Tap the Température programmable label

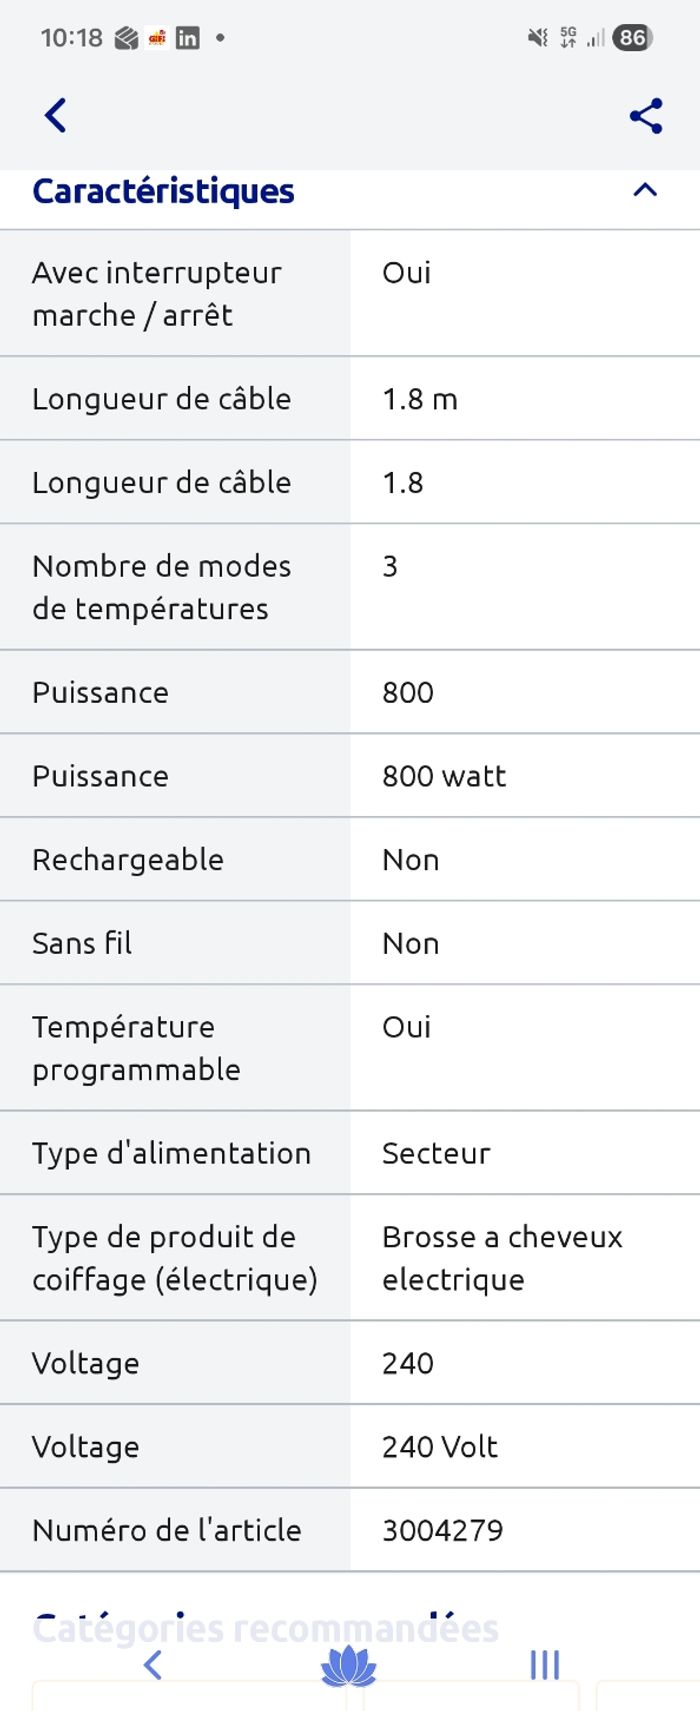pyautogui.click(x=136, y=1048)
